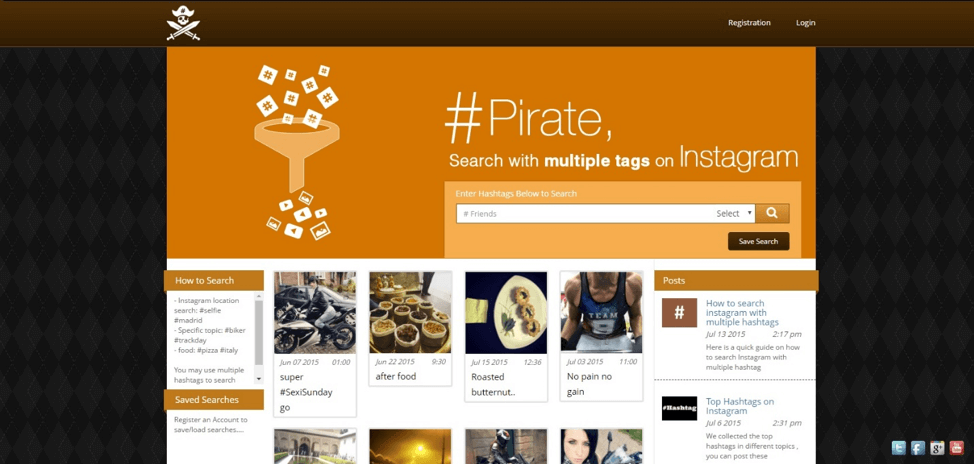Click 'Enter Hashtags Below to Search' label

[x=516, y=194]
